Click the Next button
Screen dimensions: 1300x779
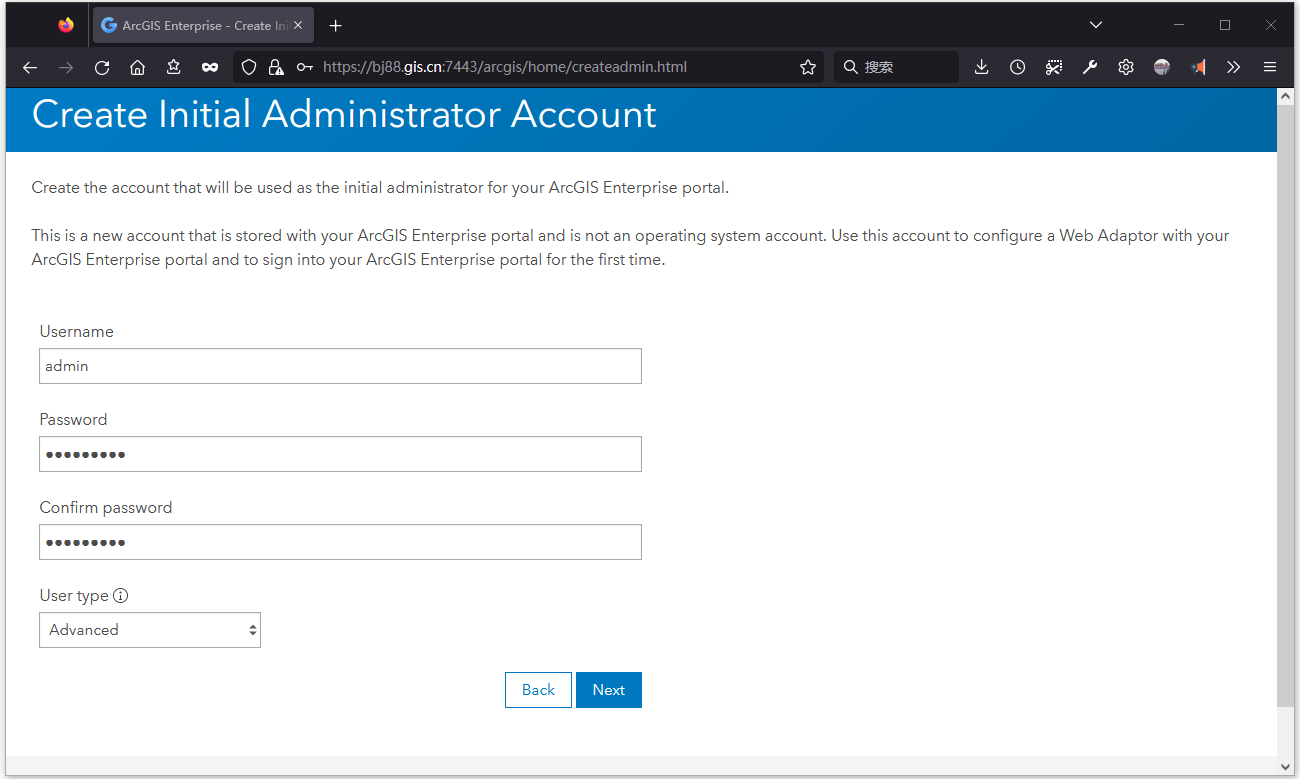coord(609,690)
